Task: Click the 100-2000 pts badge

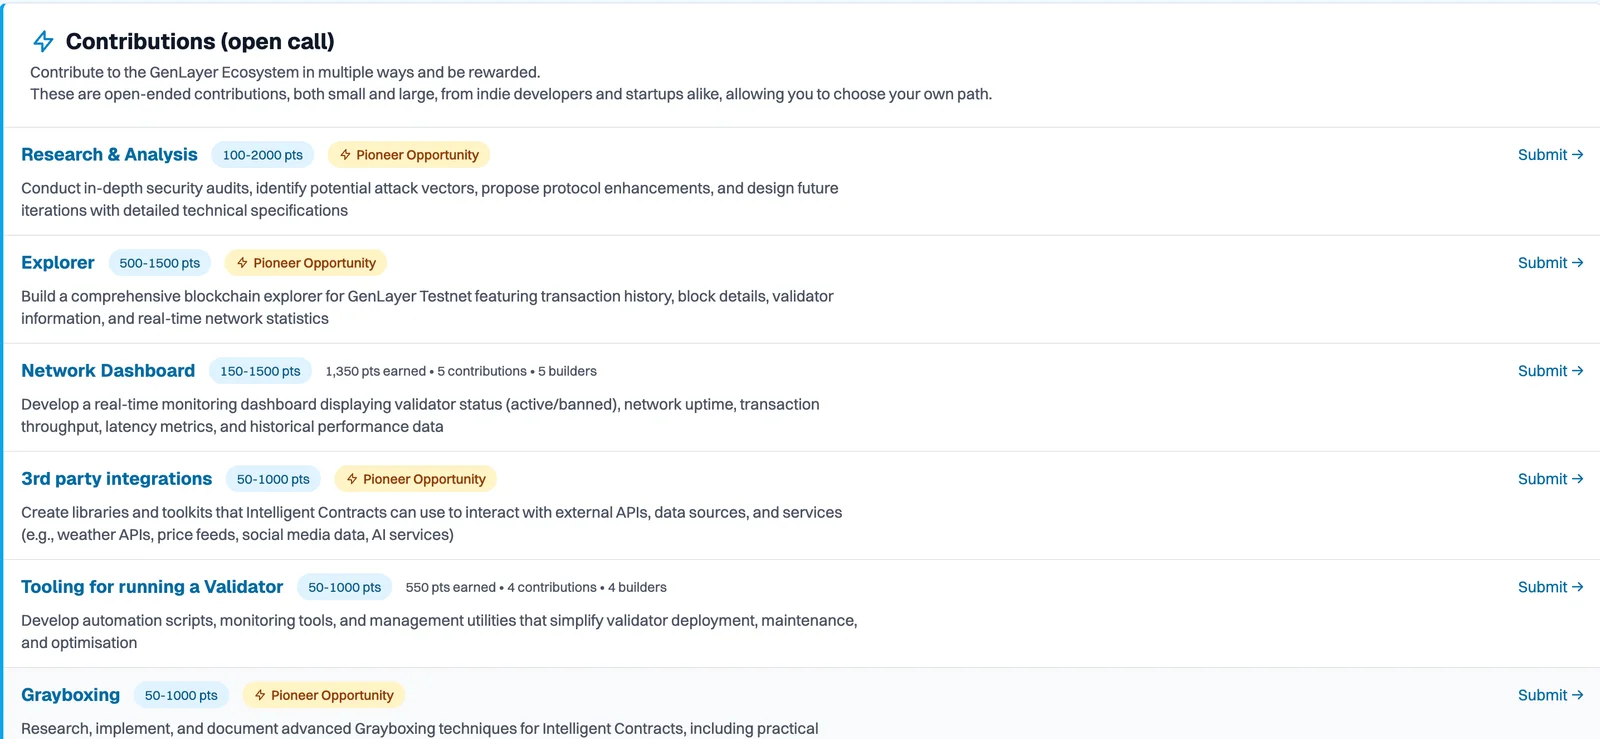Action: pos(263,155)
